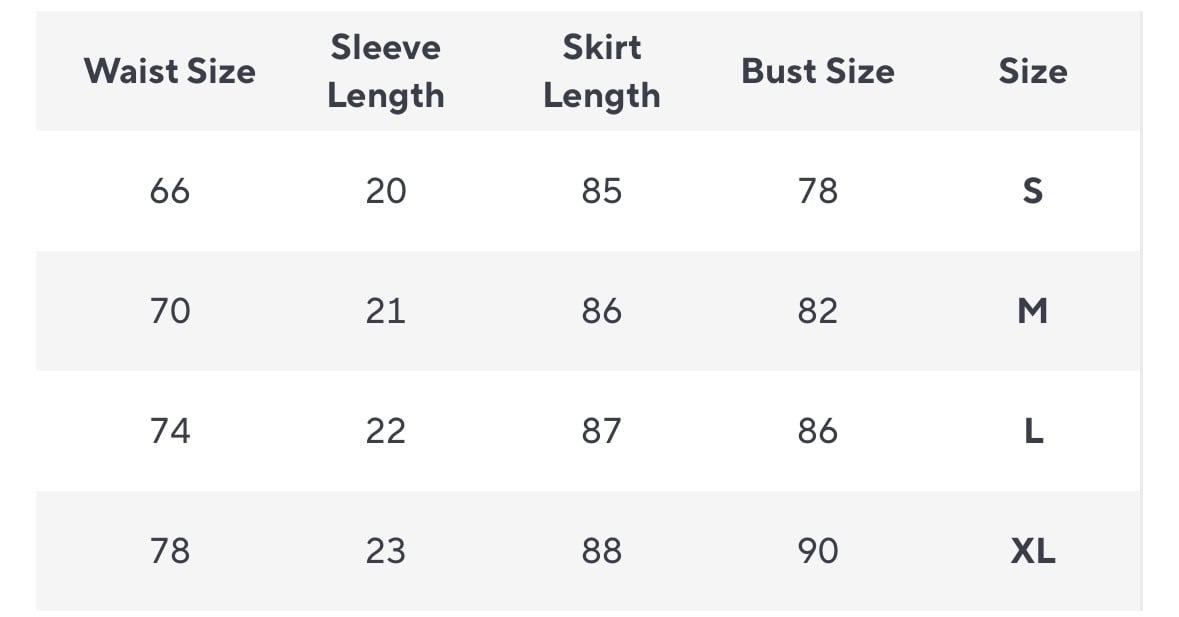Click skirt length value 88
Screen dimensions: 1179x617
click(x=602, y=551)
